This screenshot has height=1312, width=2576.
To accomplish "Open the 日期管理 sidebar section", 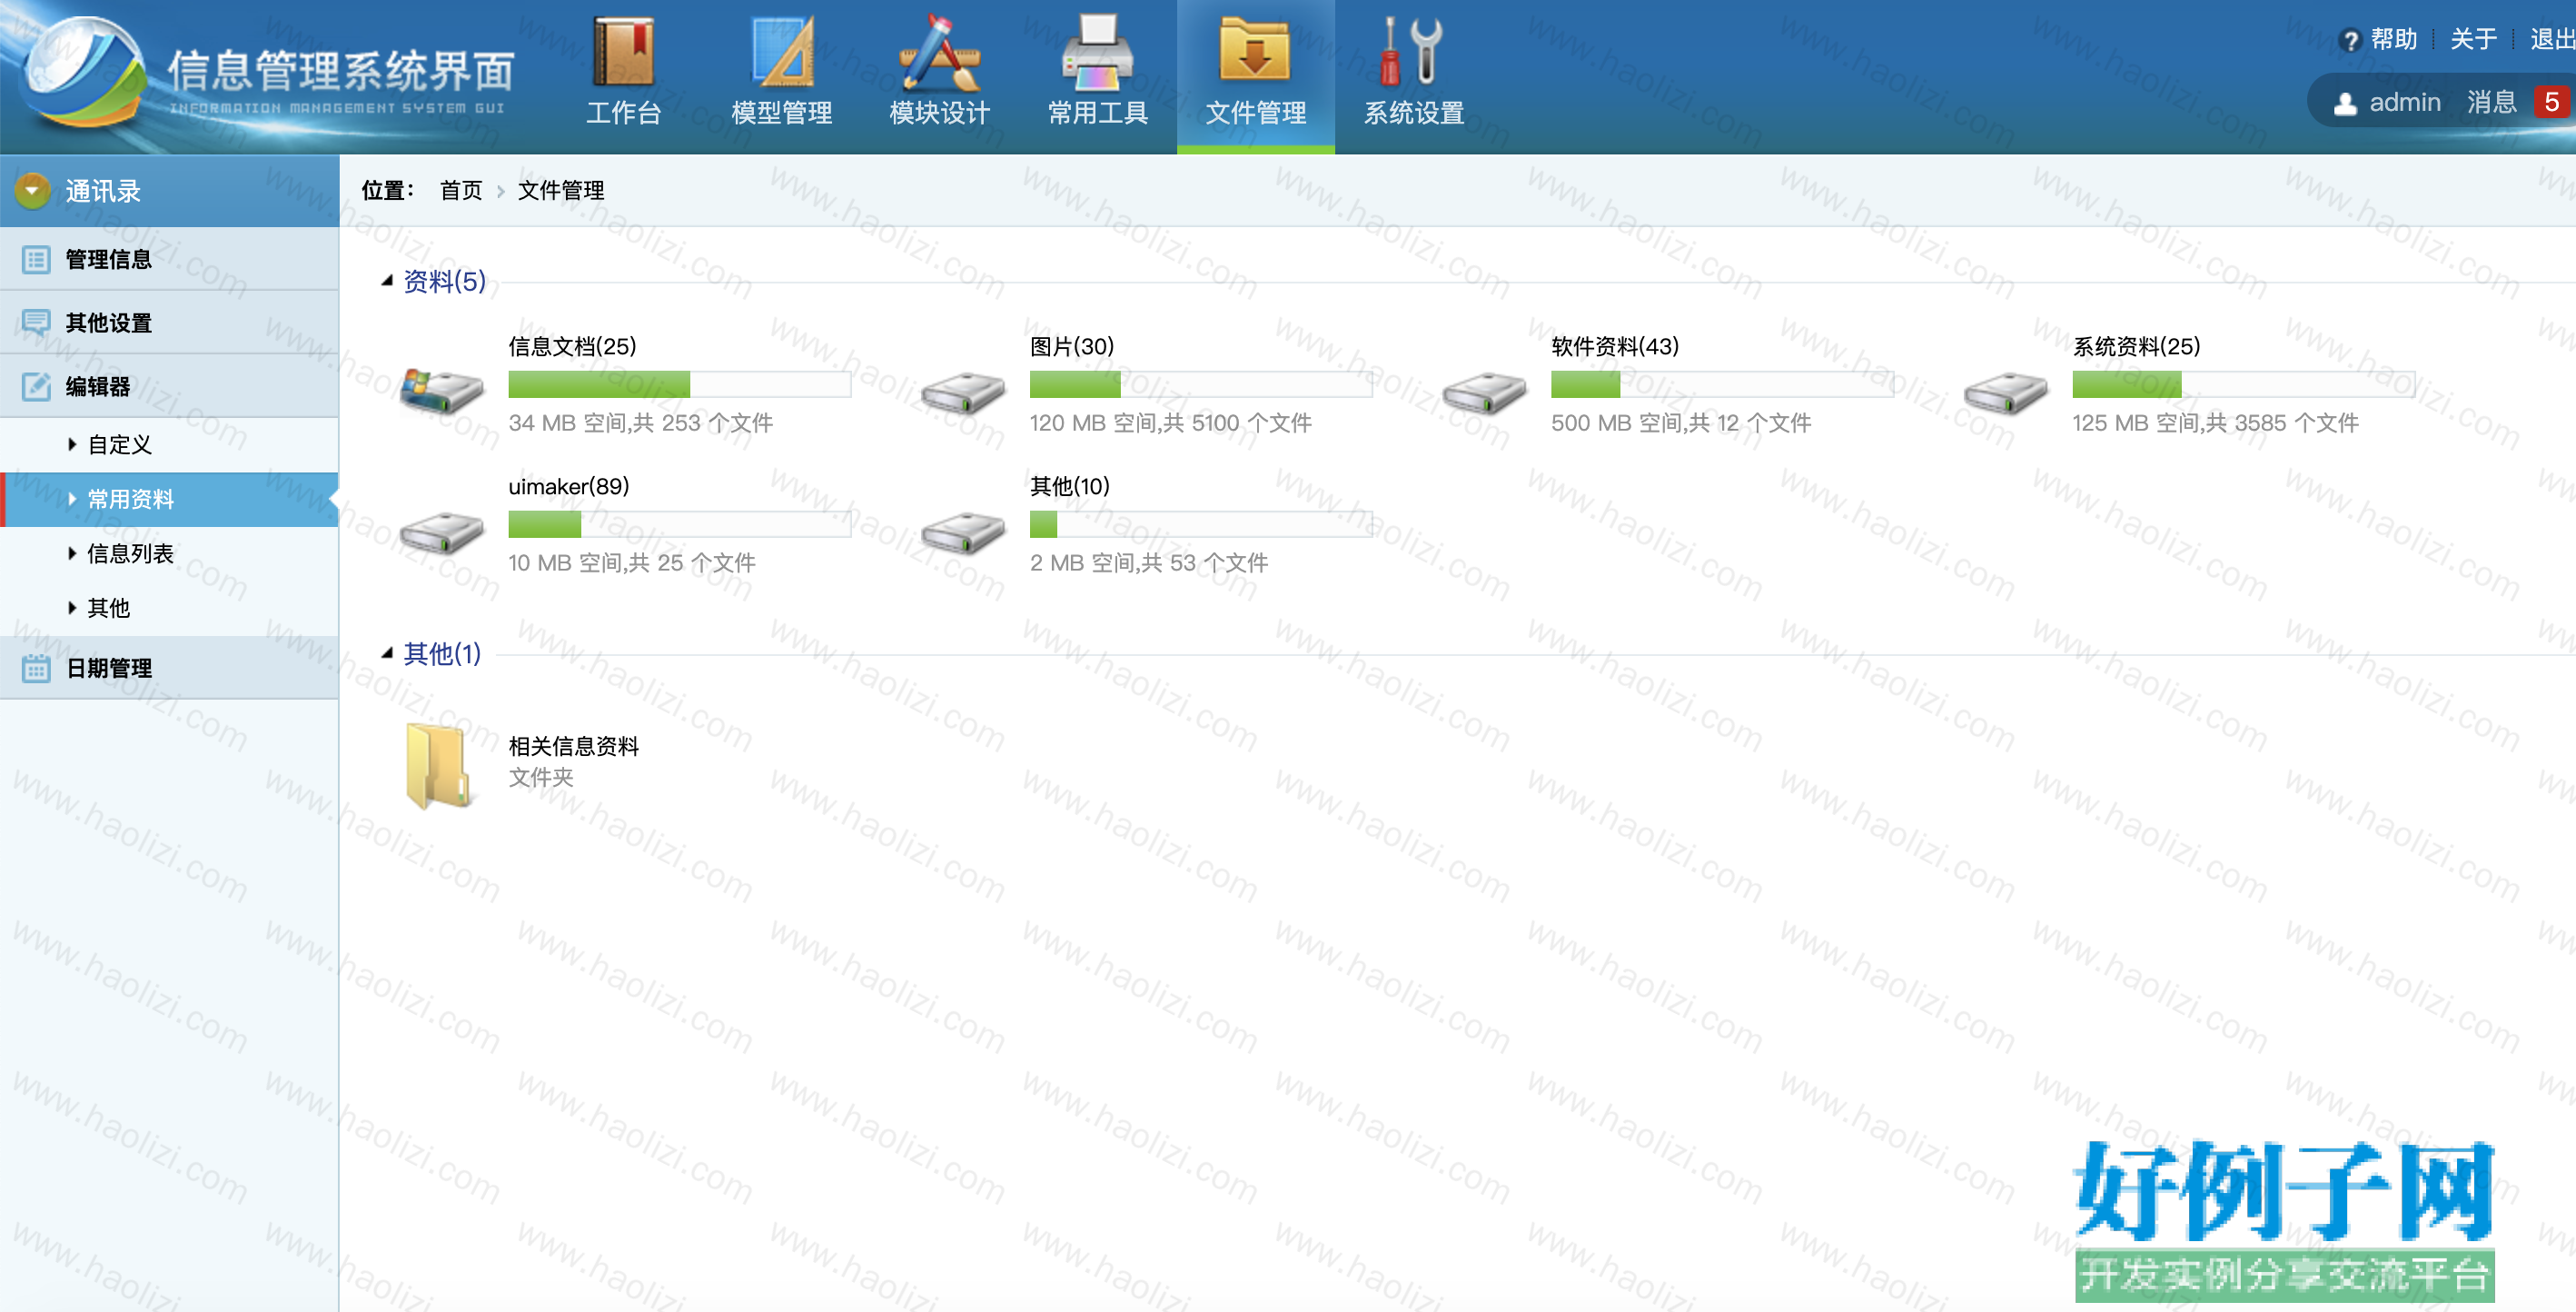I will tap(169, 668).
